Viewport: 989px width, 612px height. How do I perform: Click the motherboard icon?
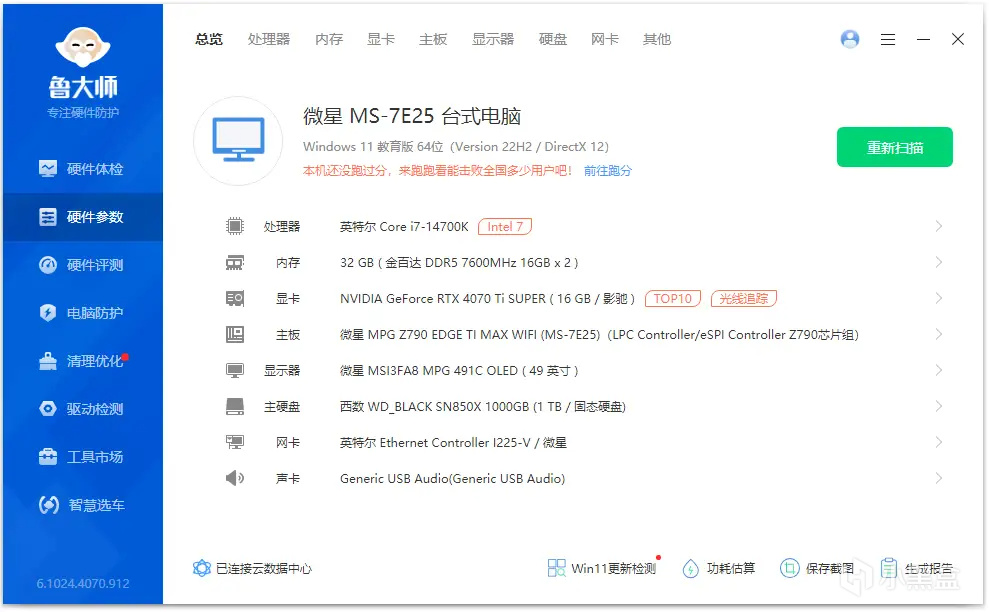pos(235,334)
